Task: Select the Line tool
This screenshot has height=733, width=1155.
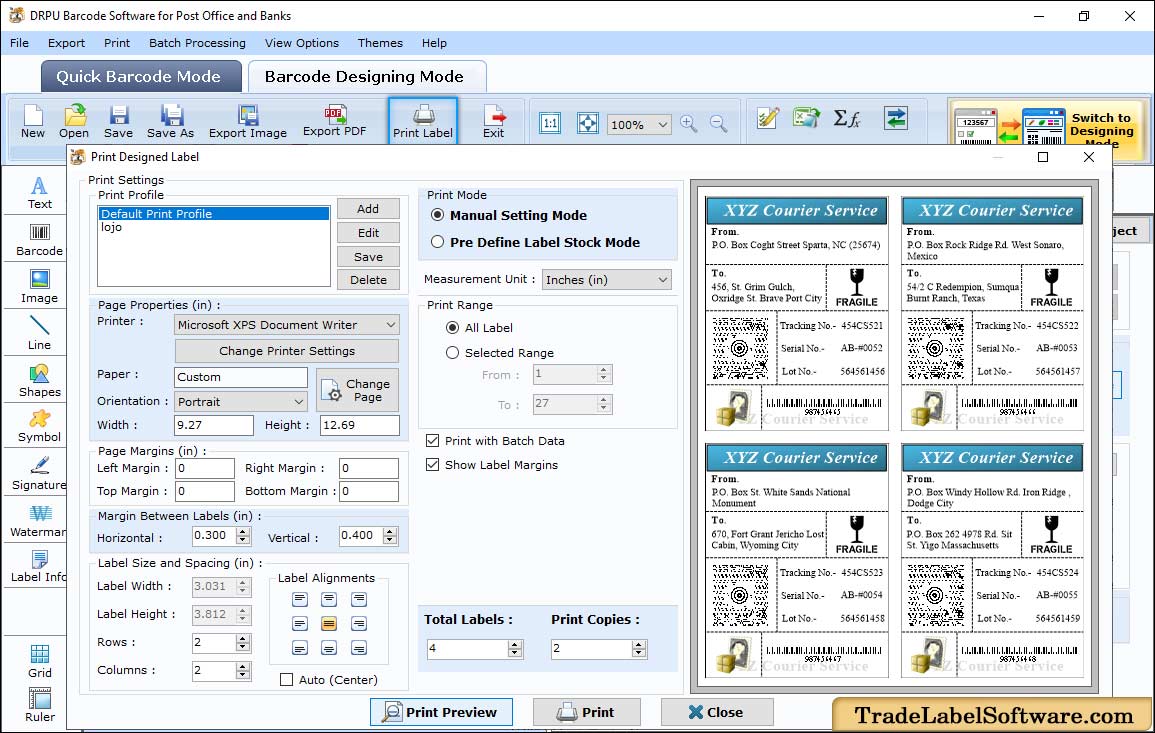Action: (x=40, y=334)
